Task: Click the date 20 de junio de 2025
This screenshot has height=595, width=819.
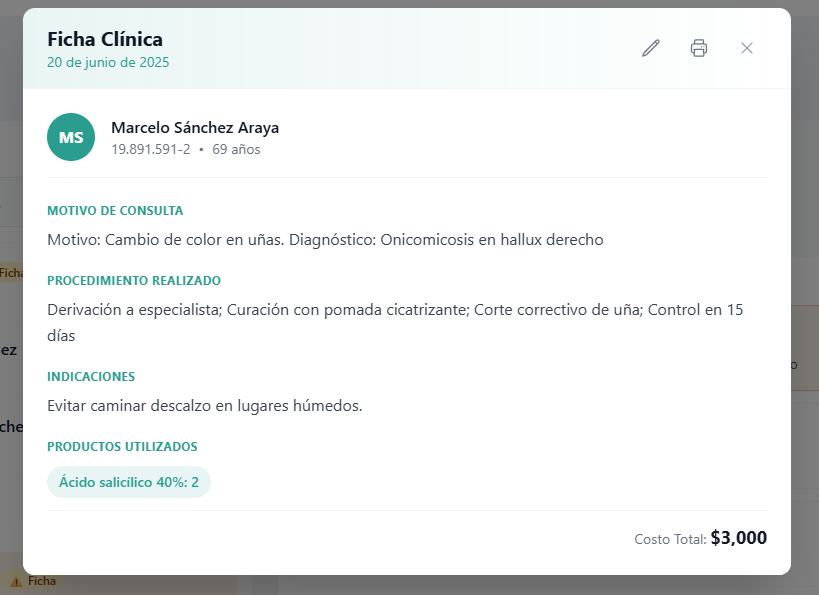Action: [108, 62]
